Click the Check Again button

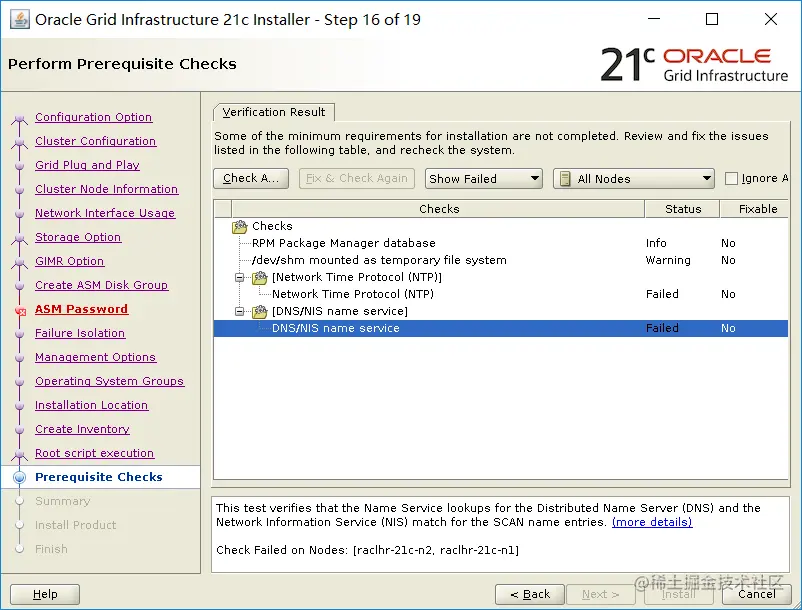click(x=251, y=178)
